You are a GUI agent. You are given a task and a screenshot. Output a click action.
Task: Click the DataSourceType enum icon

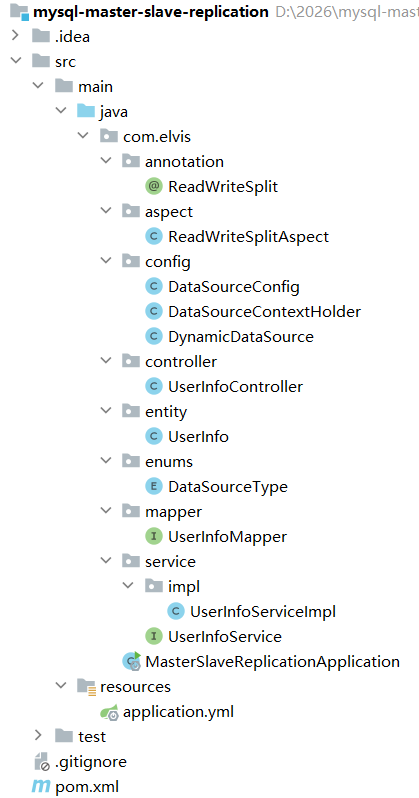coord(153,487)
